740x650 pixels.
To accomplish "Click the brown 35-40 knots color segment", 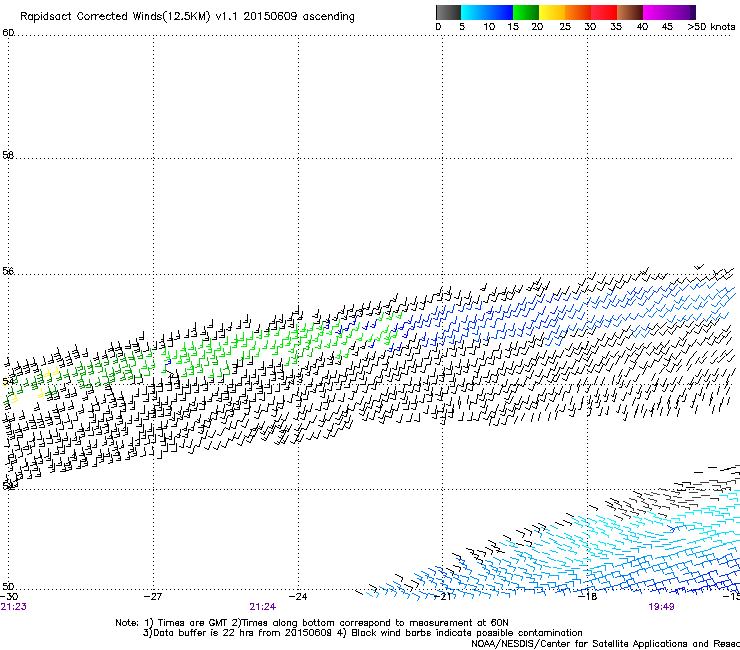I will (630, 12).
